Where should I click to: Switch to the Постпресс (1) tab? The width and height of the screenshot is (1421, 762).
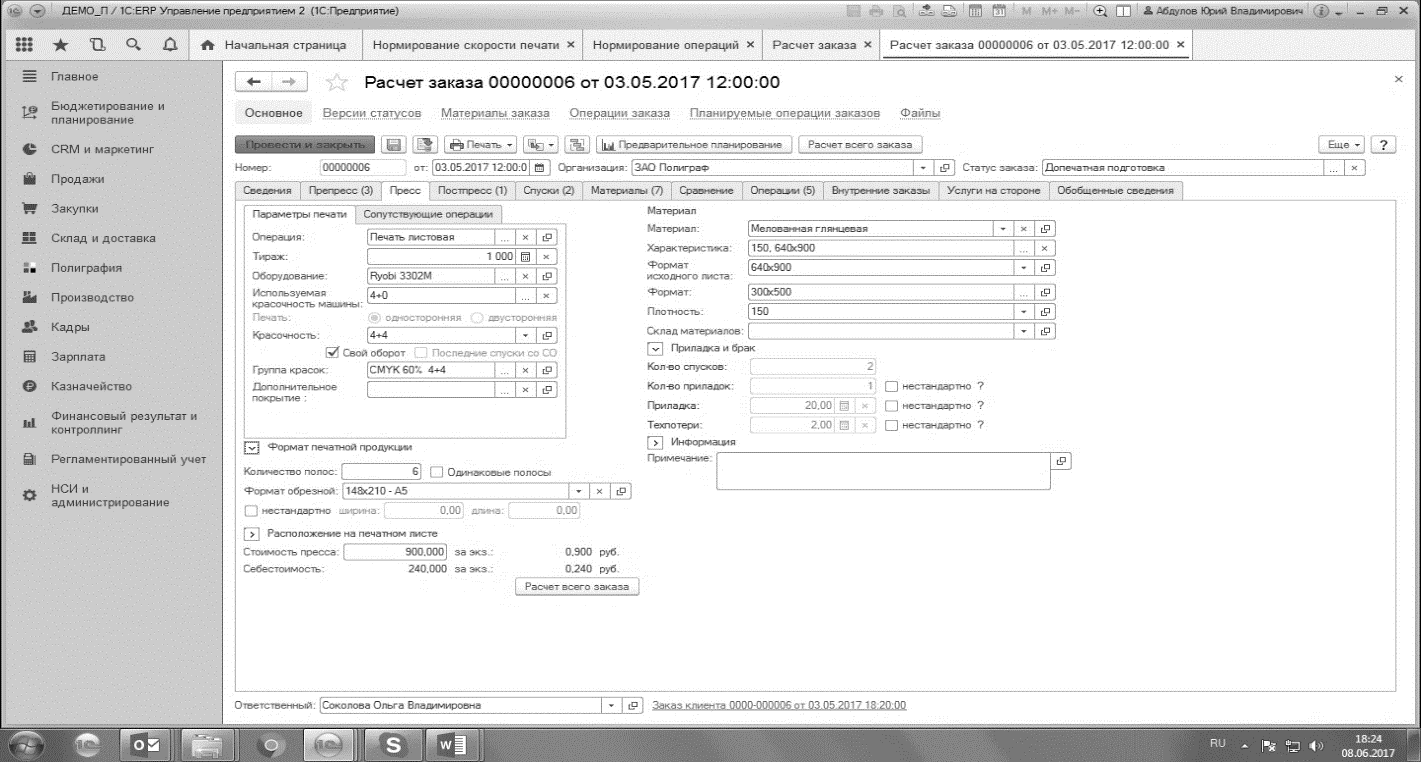pyautogui.click(x=473, y=190)
